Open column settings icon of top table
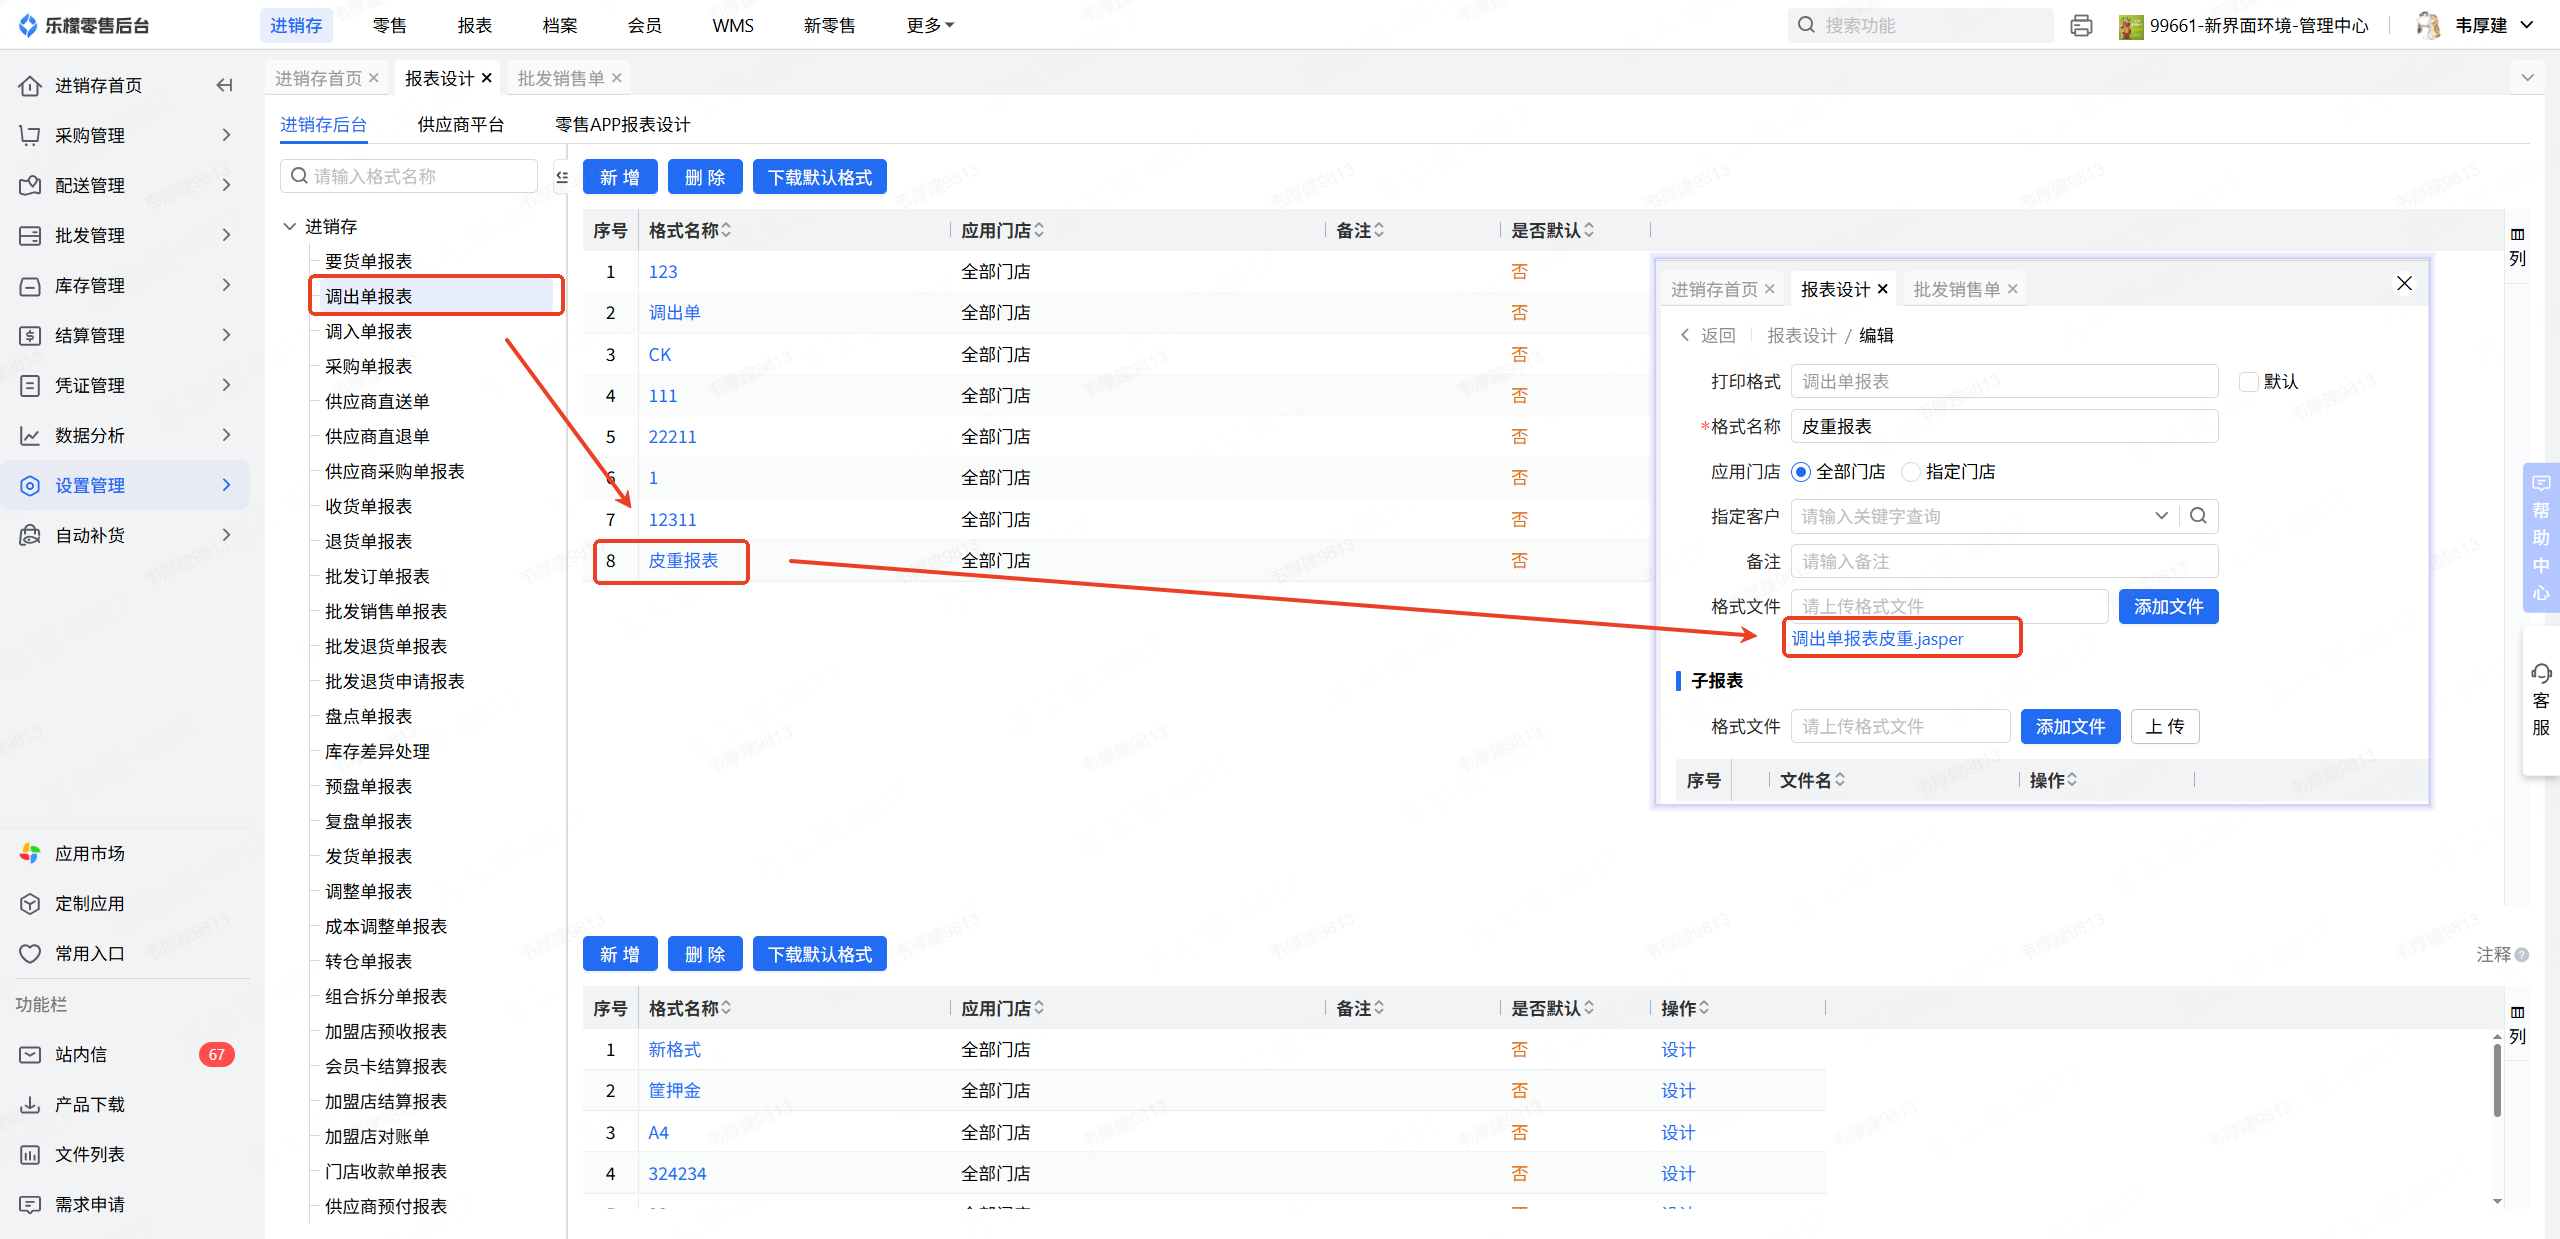 2517,234
